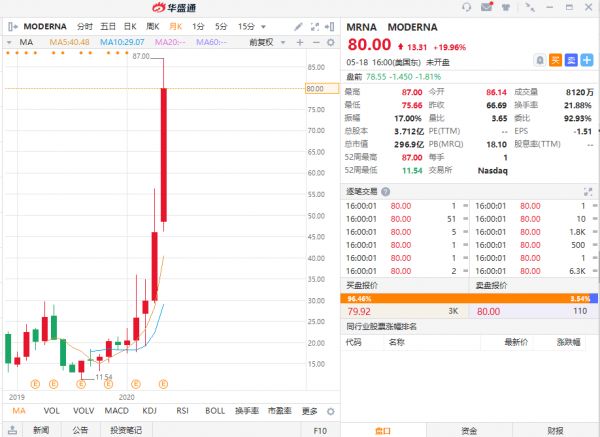
Task: Open chart indicator settings gear
Action: tap(329, 42)
